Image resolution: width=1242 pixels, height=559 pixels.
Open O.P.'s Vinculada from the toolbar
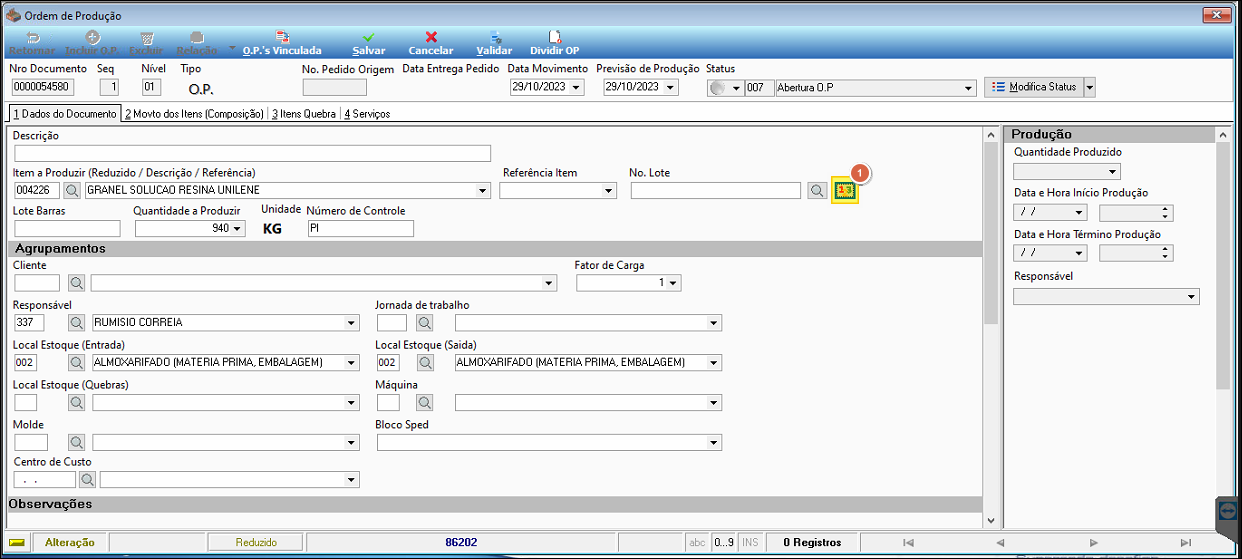(282, 43)
